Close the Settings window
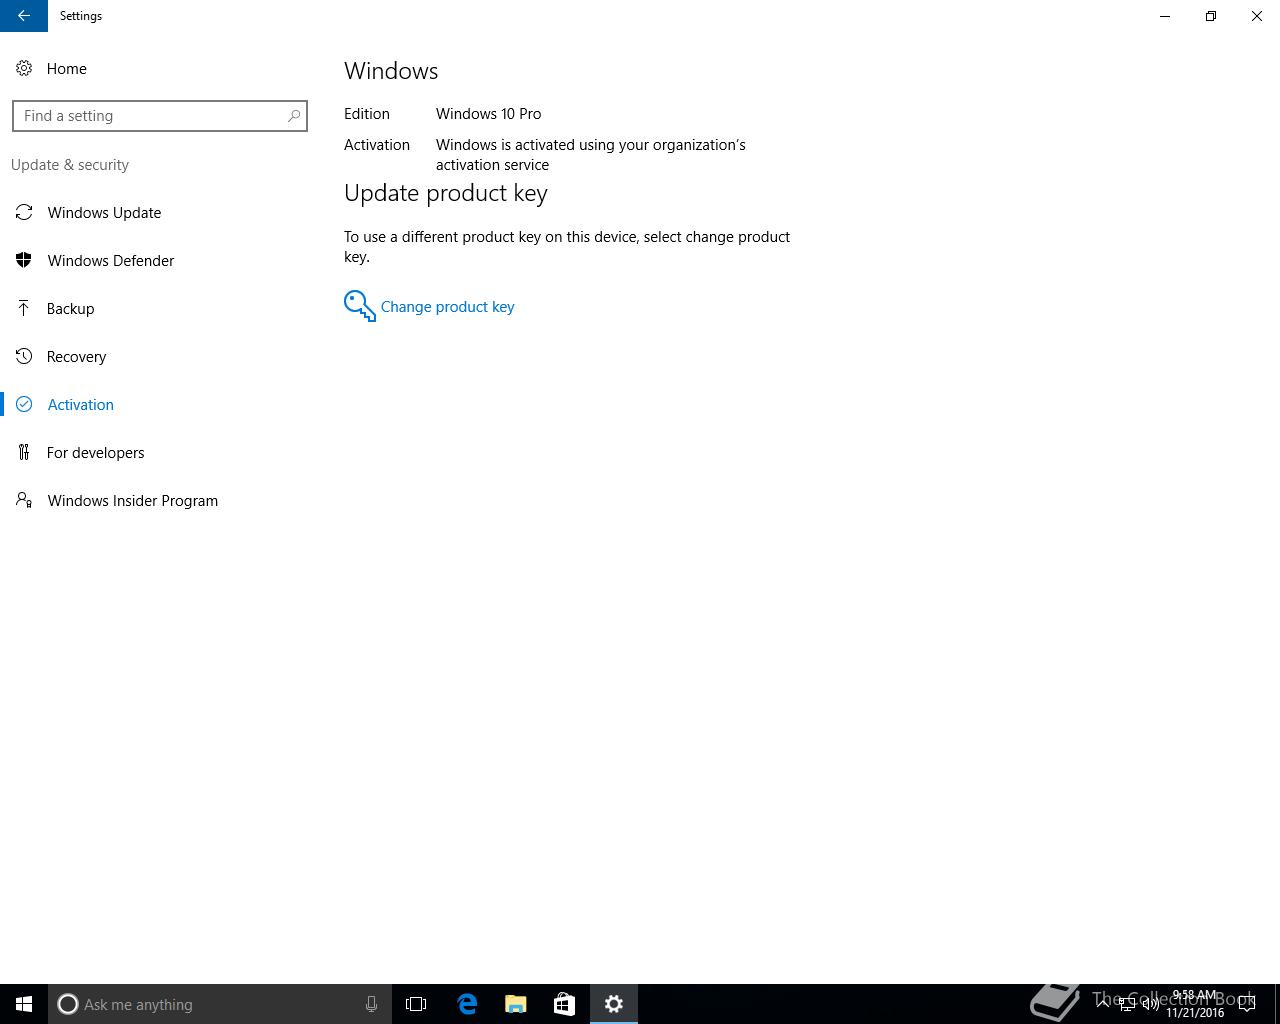 (x=1257, y=16)
